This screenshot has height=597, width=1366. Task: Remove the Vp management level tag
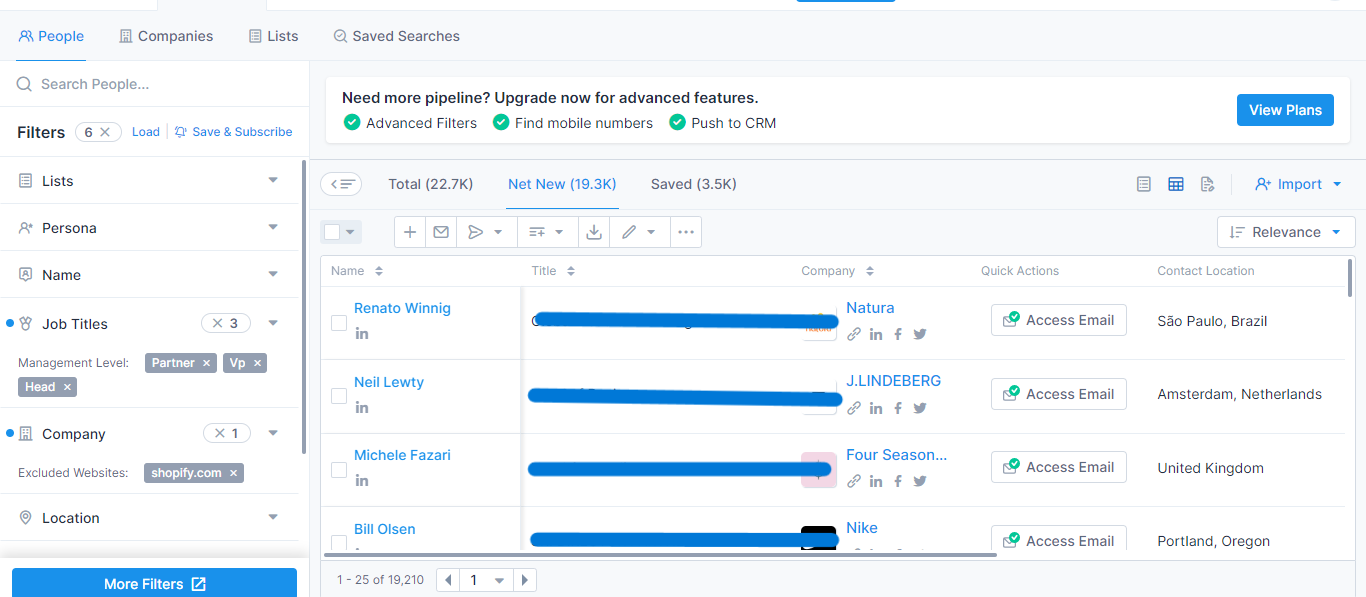[x=257, y=363]
